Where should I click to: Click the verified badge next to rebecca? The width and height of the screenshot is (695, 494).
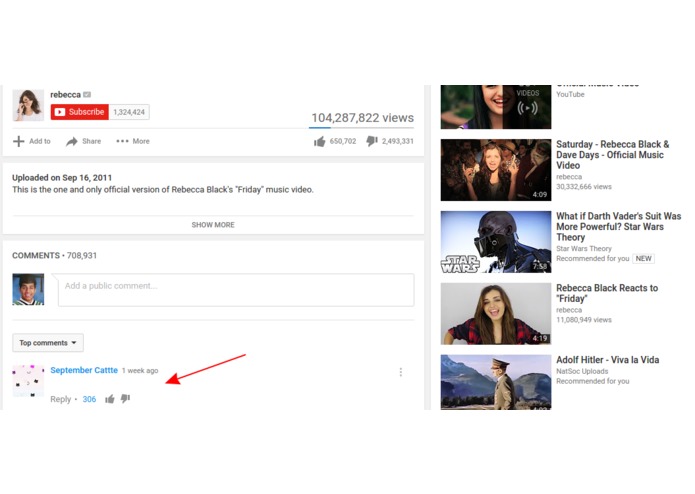pos(87,94)
